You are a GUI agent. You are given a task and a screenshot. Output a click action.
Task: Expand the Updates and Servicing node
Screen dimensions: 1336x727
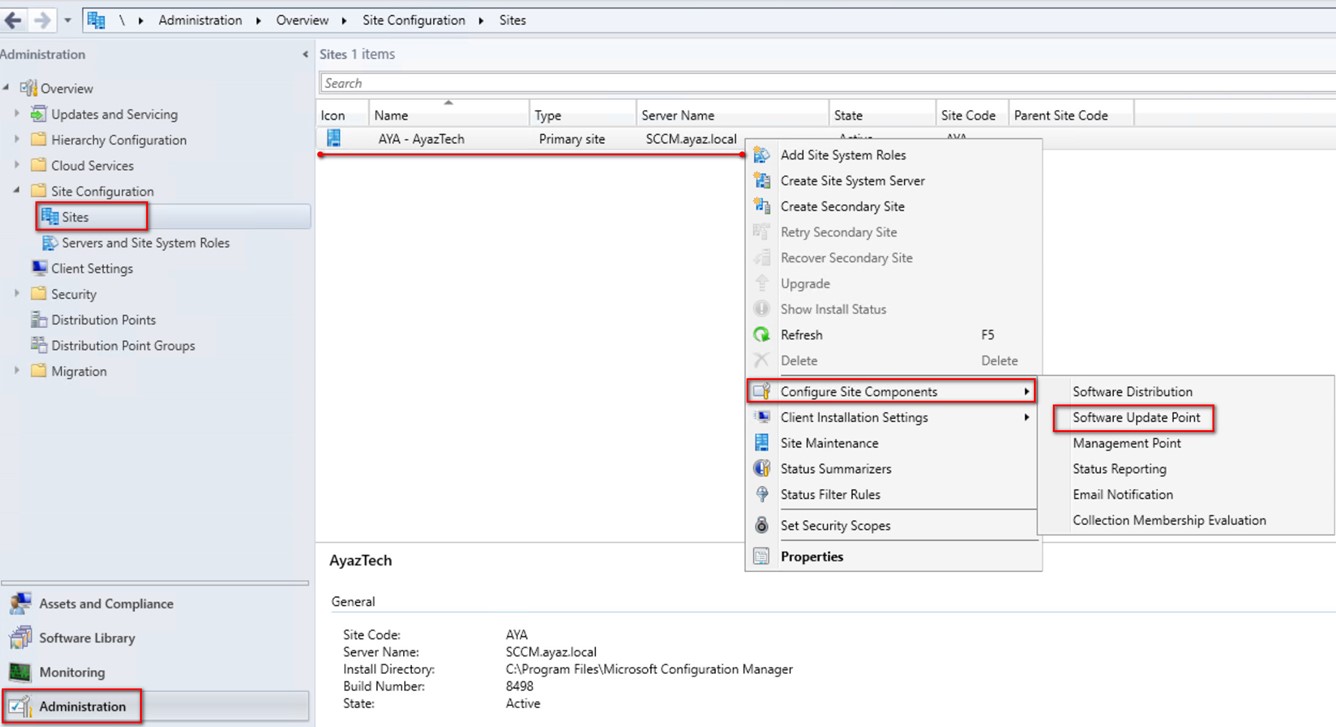pyautogui.click(x=17, y=114)
